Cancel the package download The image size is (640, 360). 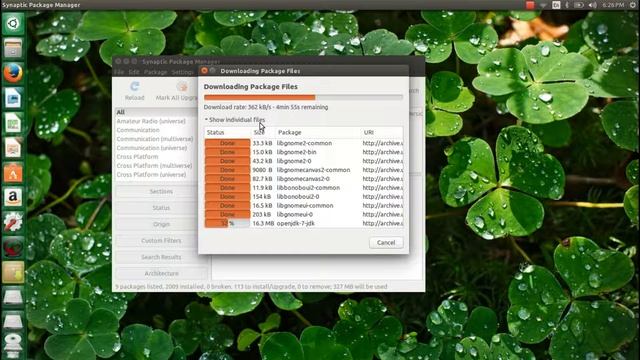coord(386,242)
